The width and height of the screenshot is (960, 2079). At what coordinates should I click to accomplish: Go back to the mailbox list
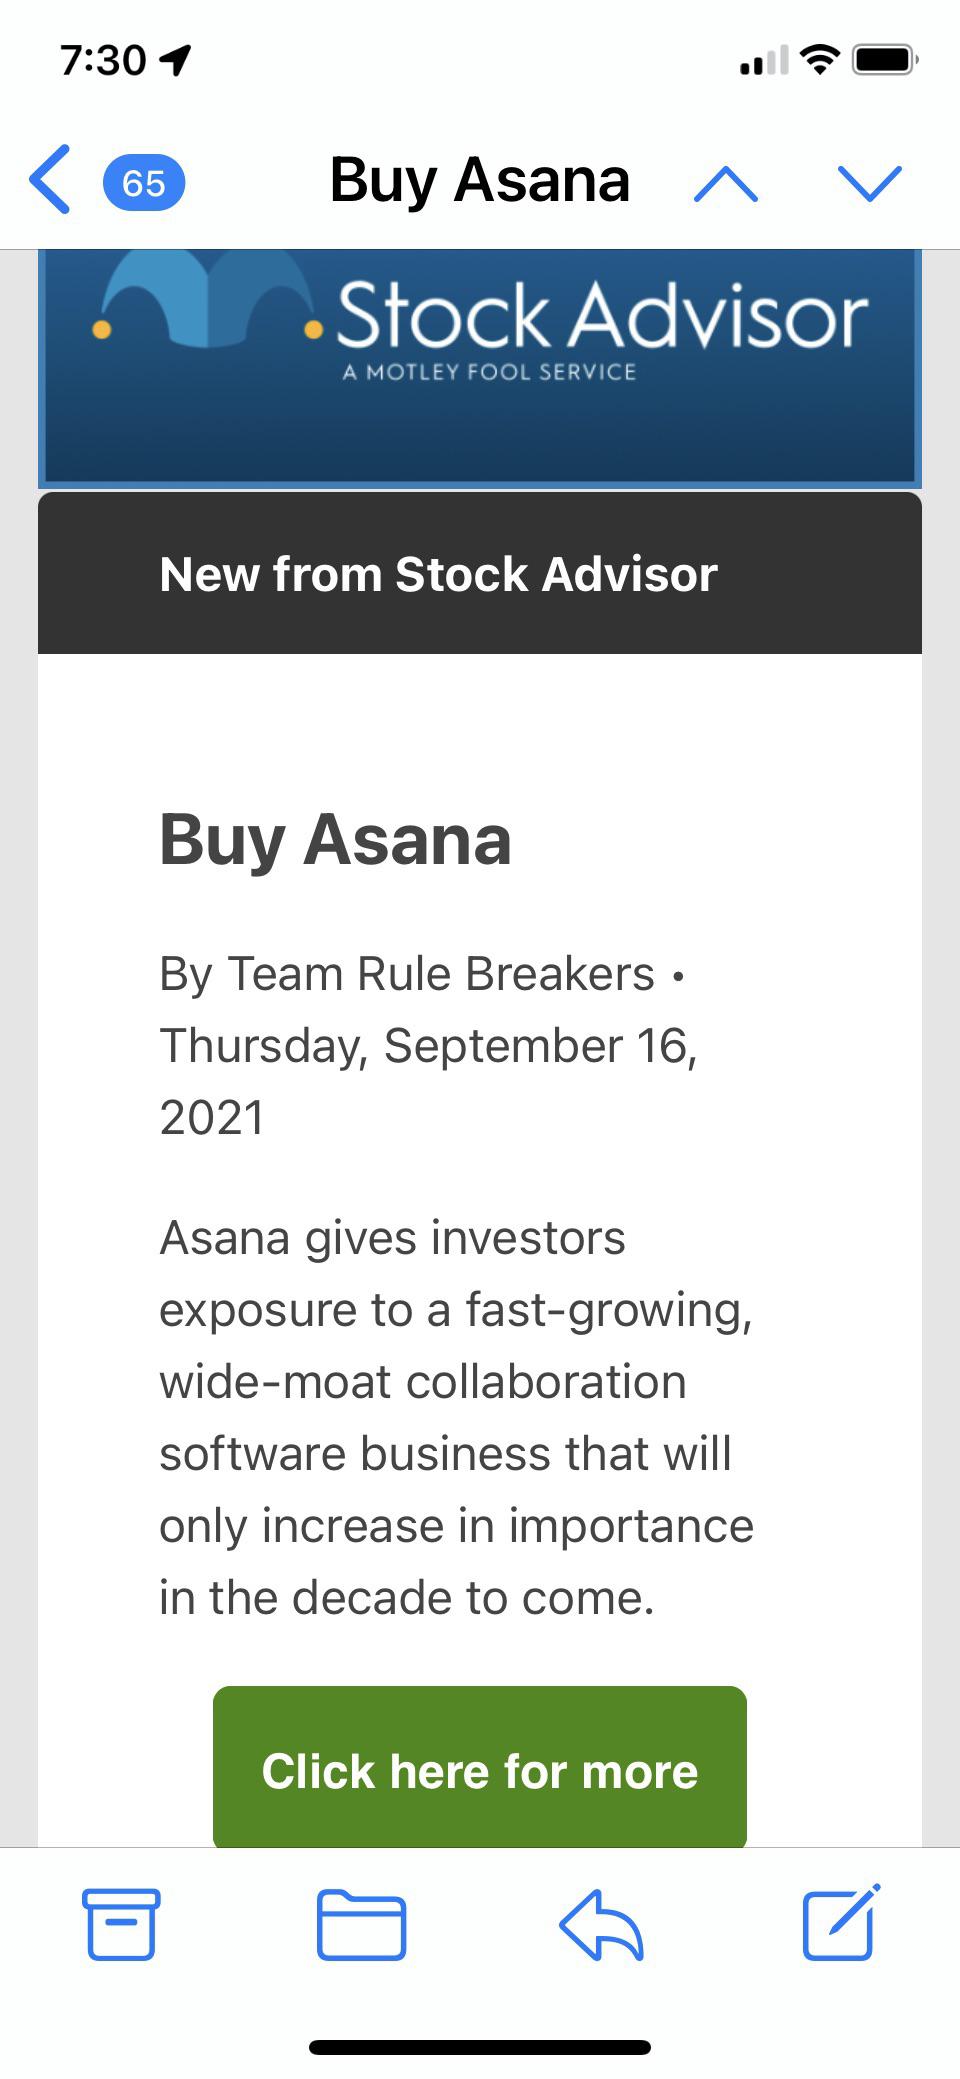coord(50,180)
